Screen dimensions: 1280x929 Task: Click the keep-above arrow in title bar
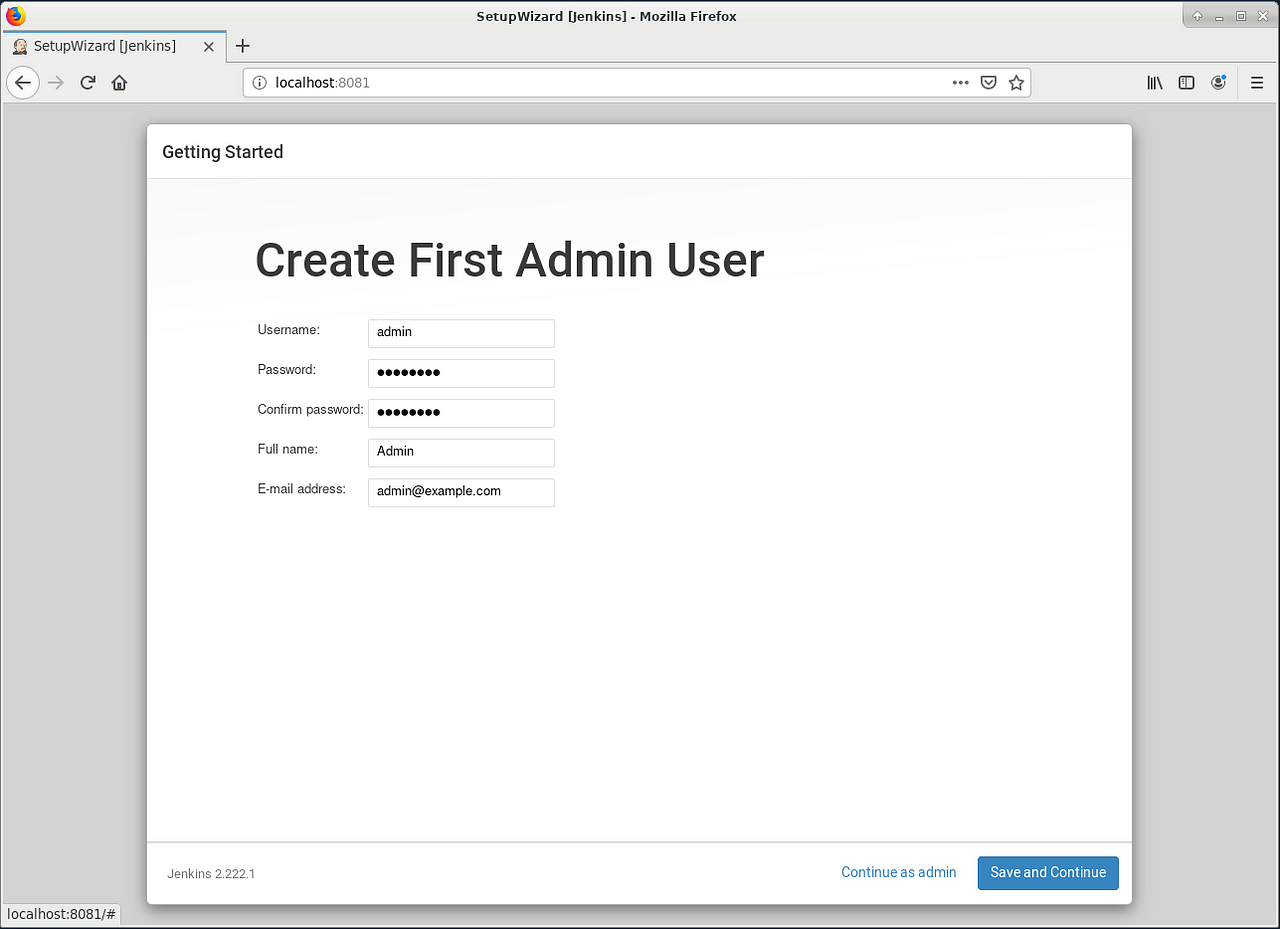pyautogui.click(x=1197, y=16)
